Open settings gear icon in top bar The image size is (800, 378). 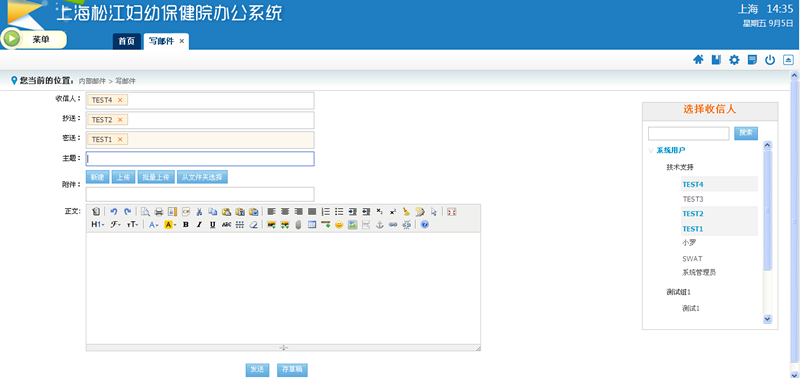point(734,60)
